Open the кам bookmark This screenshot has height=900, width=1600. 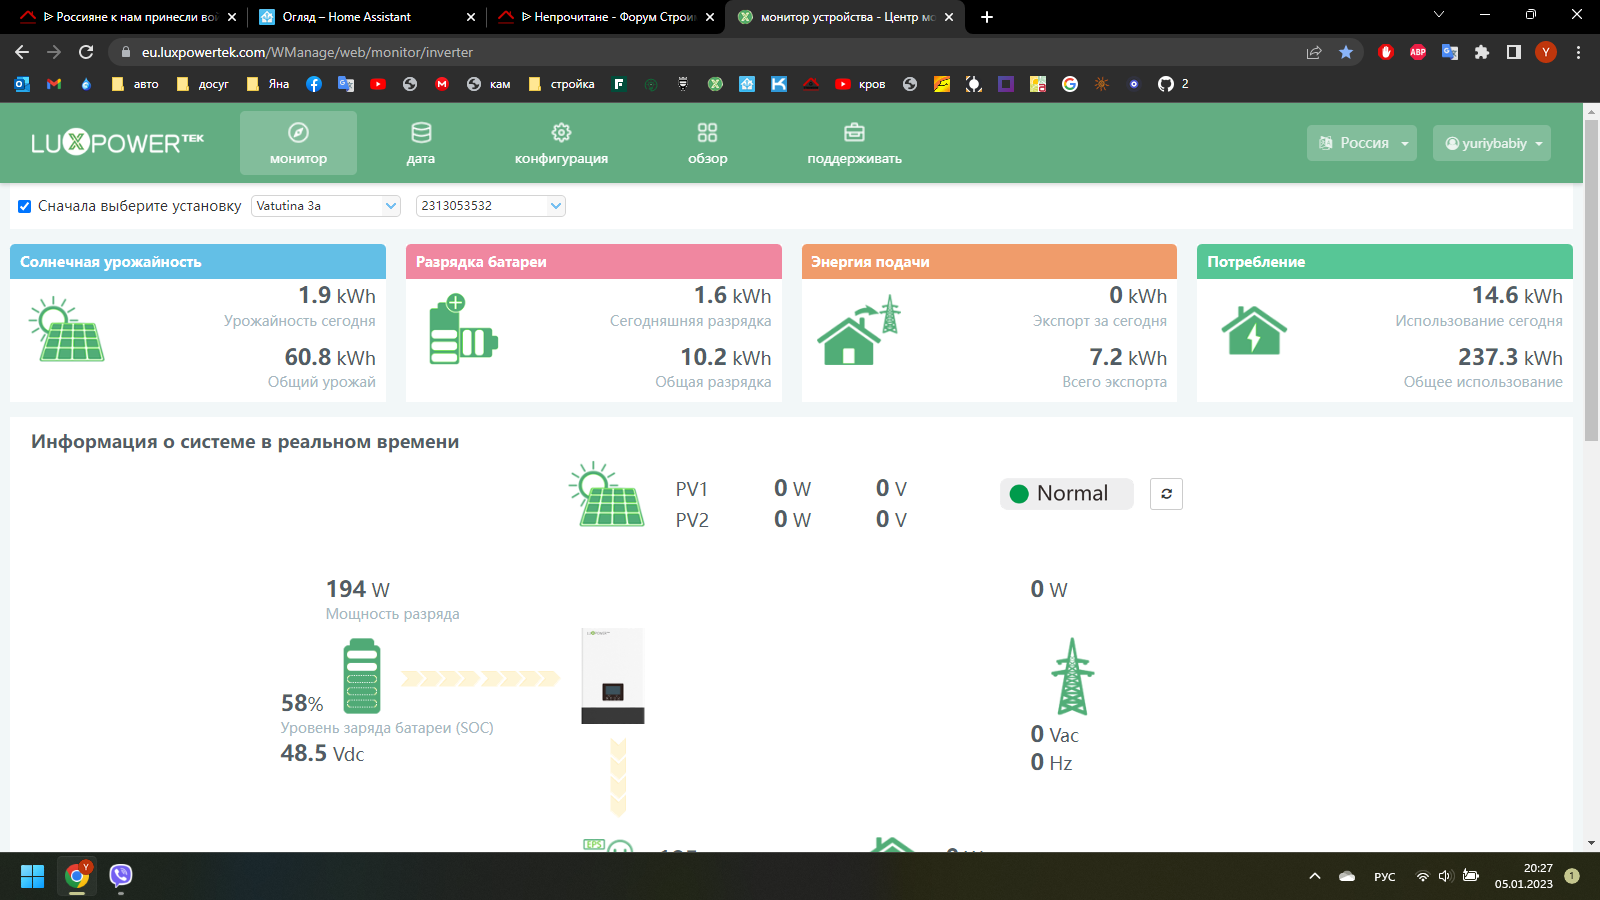(489, 84)
